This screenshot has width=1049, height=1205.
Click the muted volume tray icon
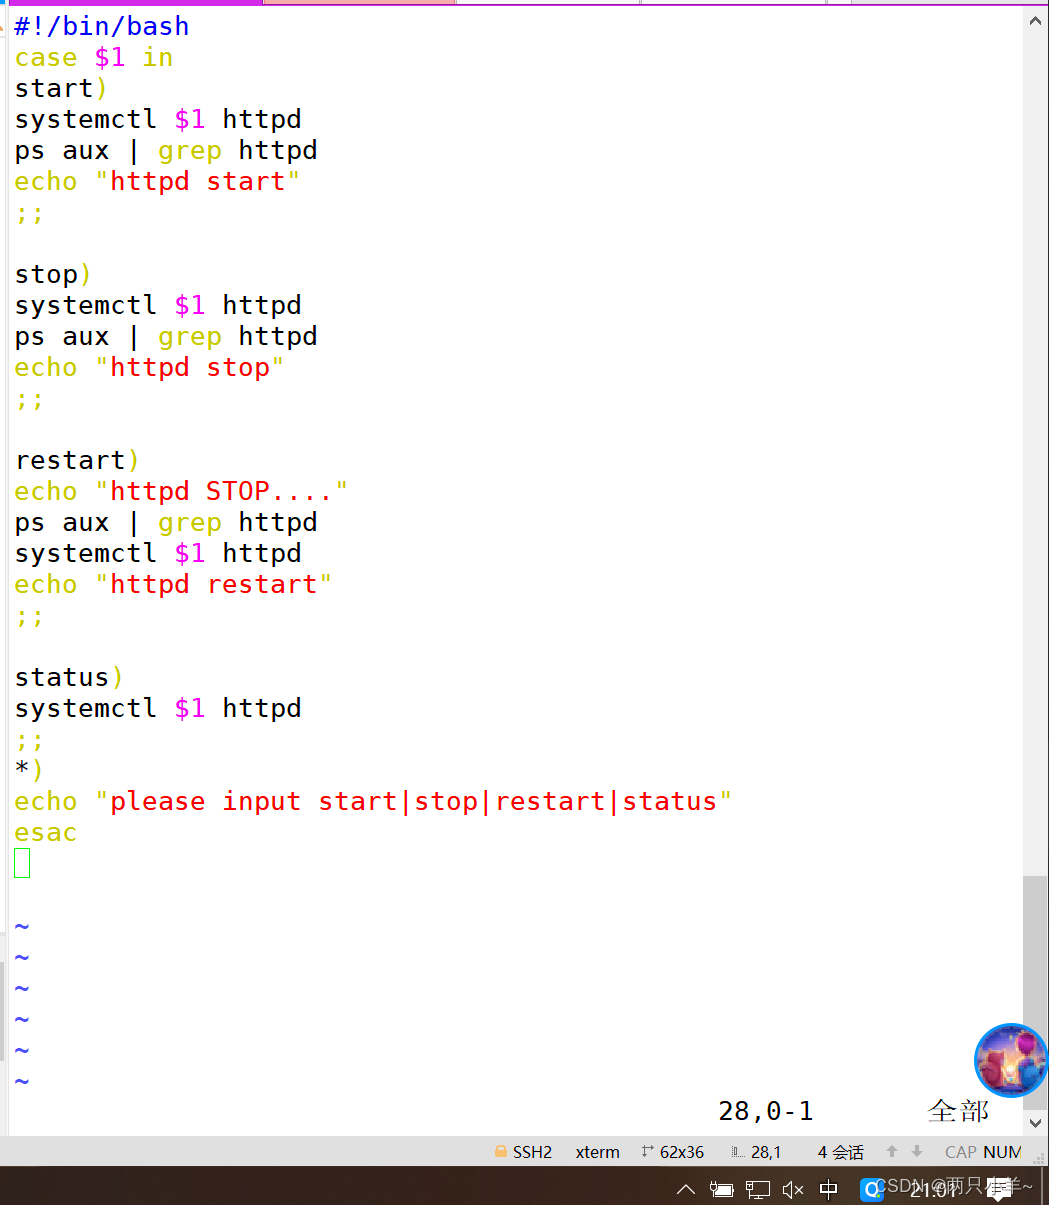point(793,1189)
